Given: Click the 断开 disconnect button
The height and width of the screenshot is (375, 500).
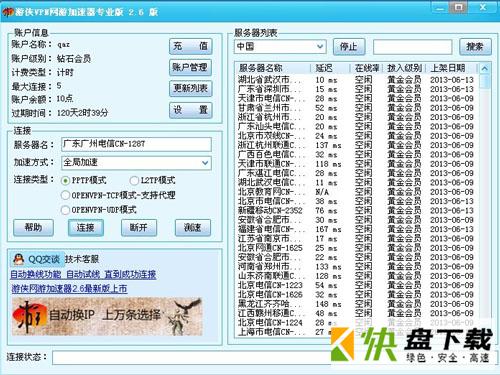Looking at the screenshot, I should point(139,228).
